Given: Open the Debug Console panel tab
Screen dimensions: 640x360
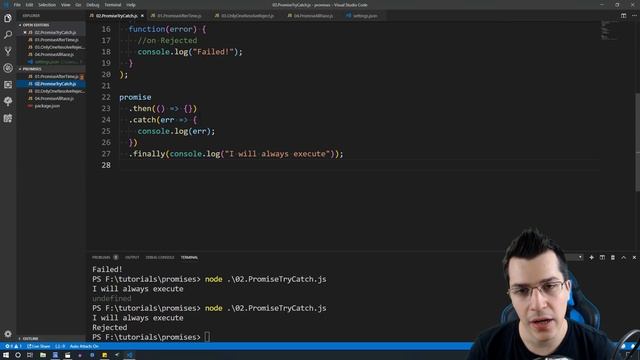Looking at the screenshot, I should point(160,258).
